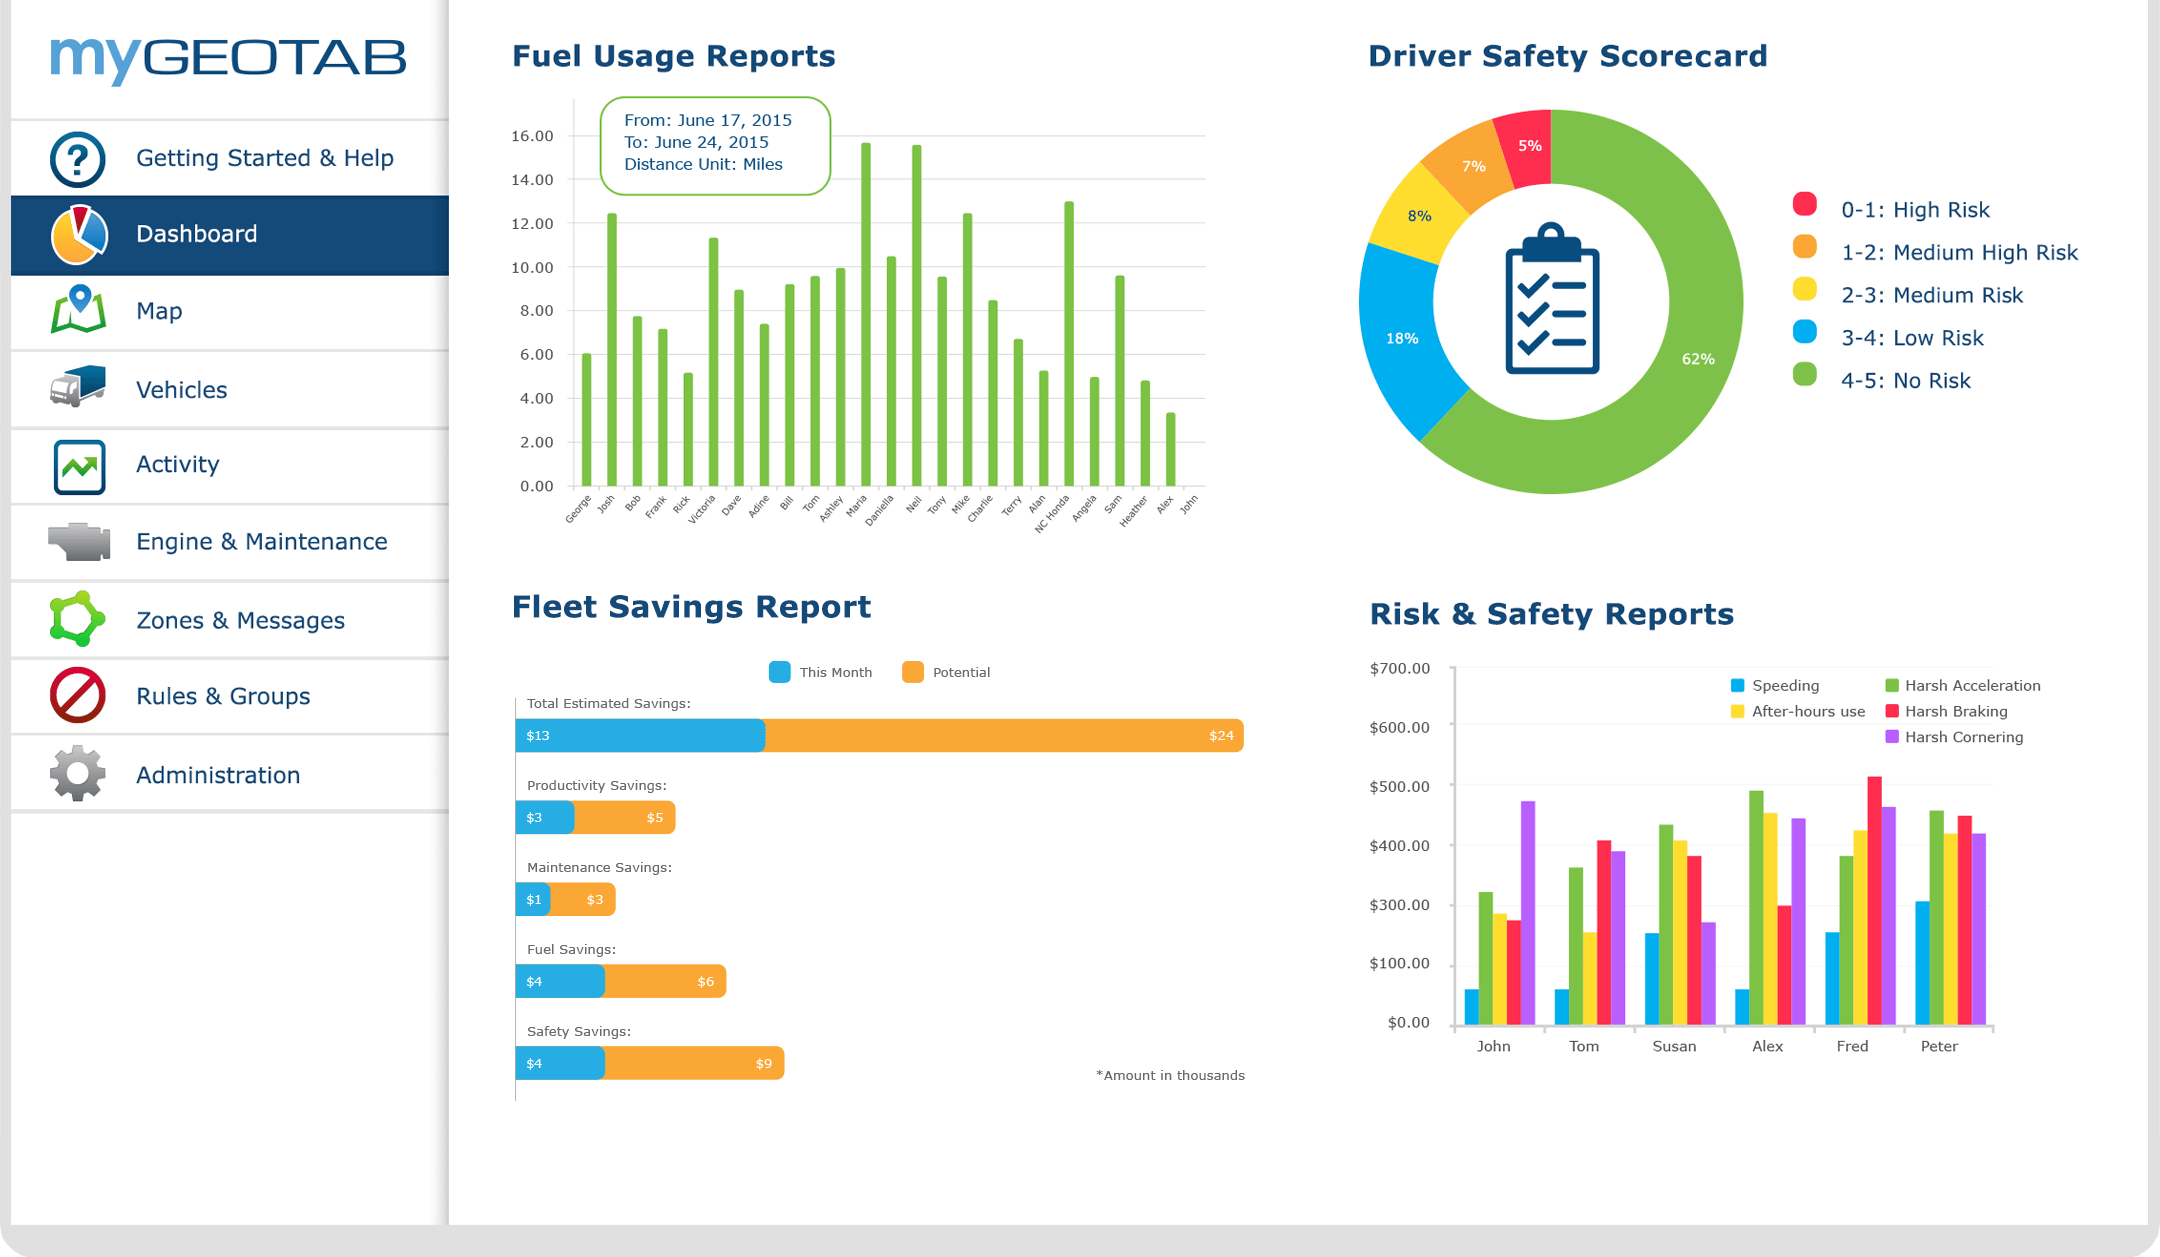This screenshot has height=1257, width=2160.
Task: Click the Vehicles truck icon
Action: coord(78,387)
